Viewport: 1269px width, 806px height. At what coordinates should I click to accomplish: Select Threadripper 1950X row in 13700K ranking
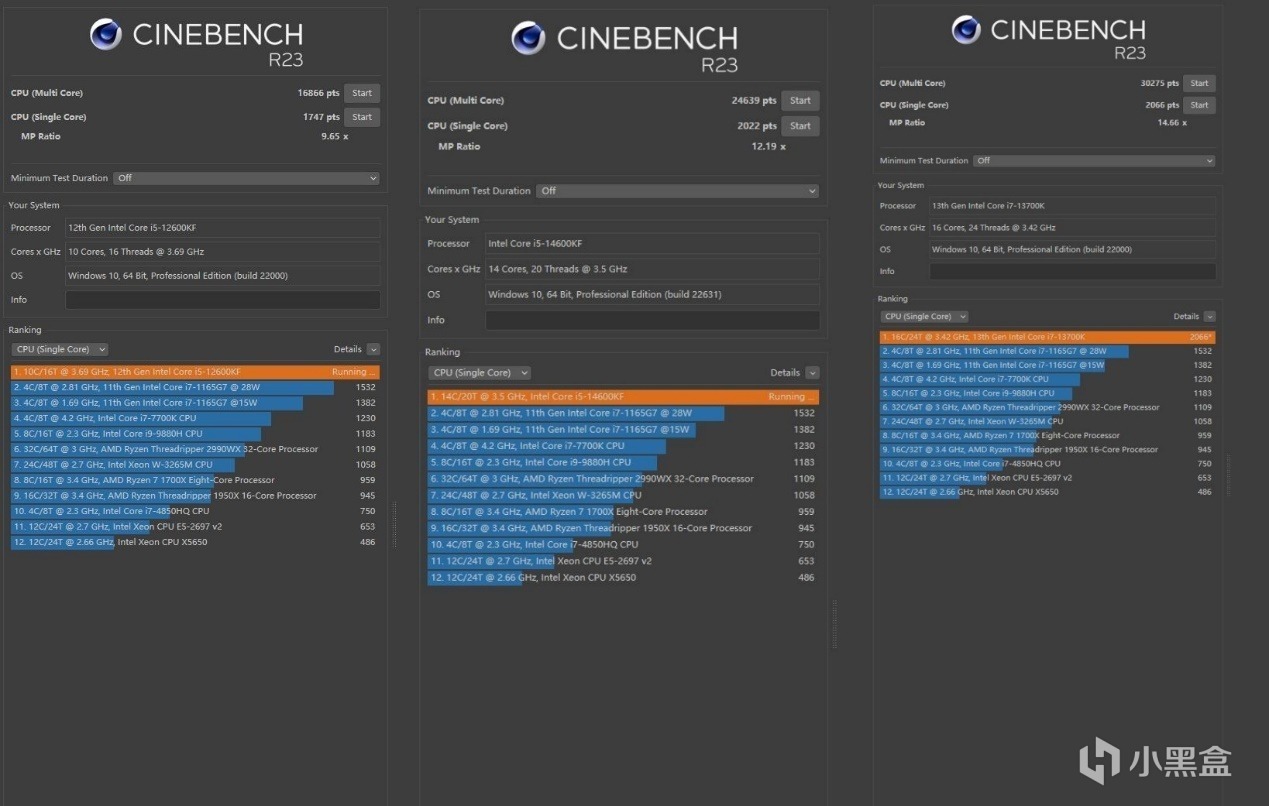click(x=1048, y=449)
